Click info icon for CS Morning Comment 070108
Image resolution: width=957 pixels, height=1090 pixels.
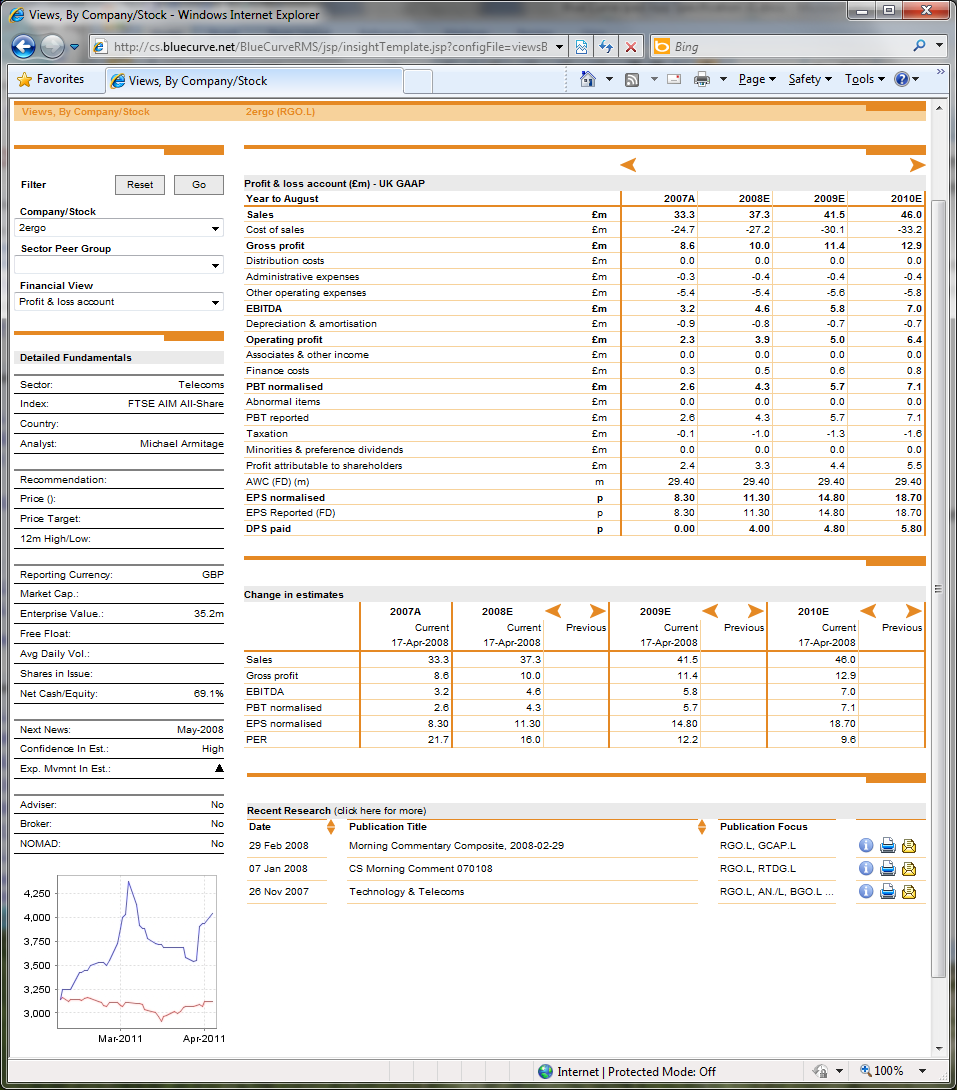pyautogui.click(x=866, y=868)
